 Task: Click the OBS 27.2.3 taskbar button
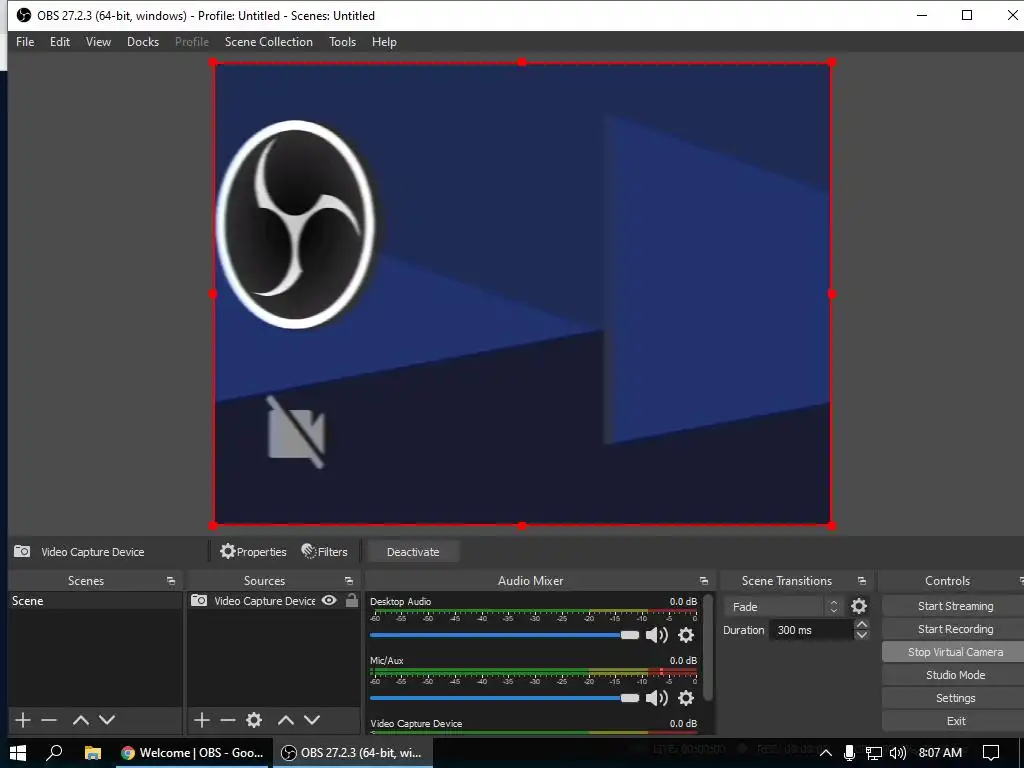tap(353, 753)
